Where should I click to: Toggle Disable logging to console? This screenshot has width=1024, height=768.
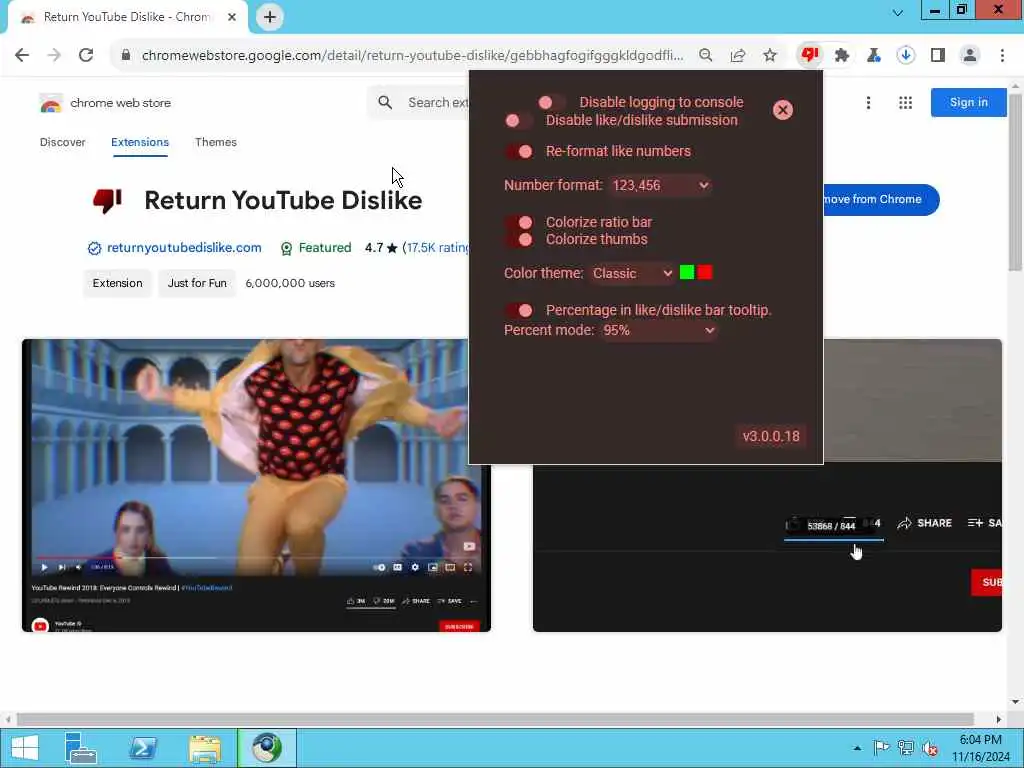[552, 103]
